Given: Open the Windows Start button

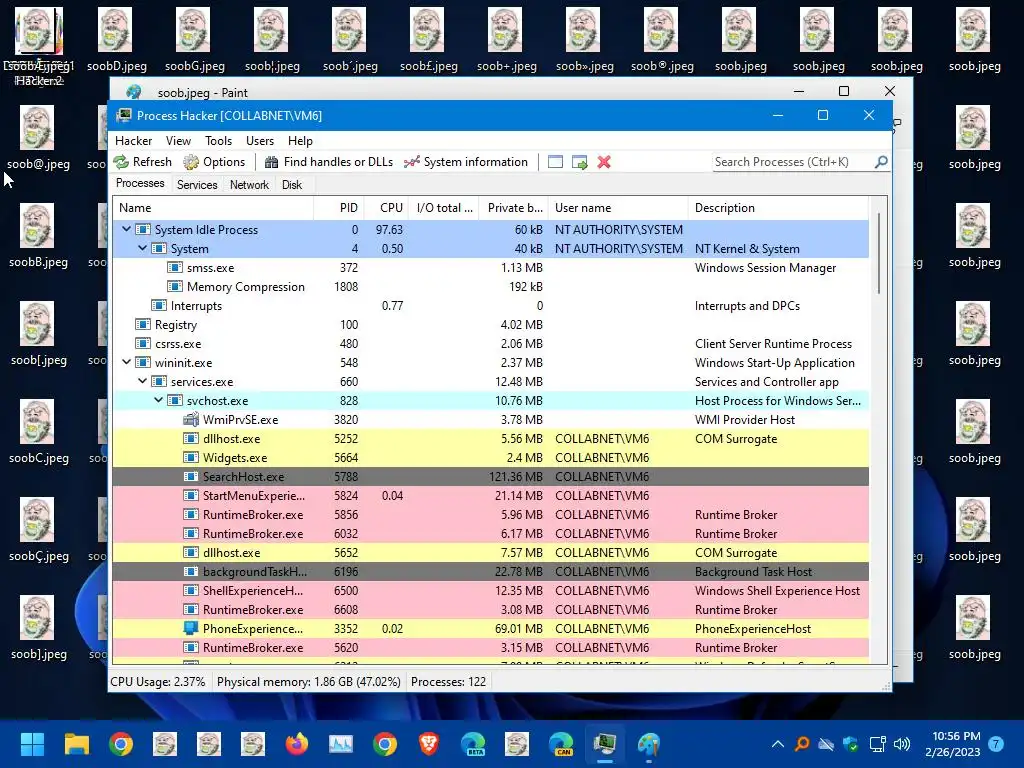Looking at the screenshot, I should point(32,744).
